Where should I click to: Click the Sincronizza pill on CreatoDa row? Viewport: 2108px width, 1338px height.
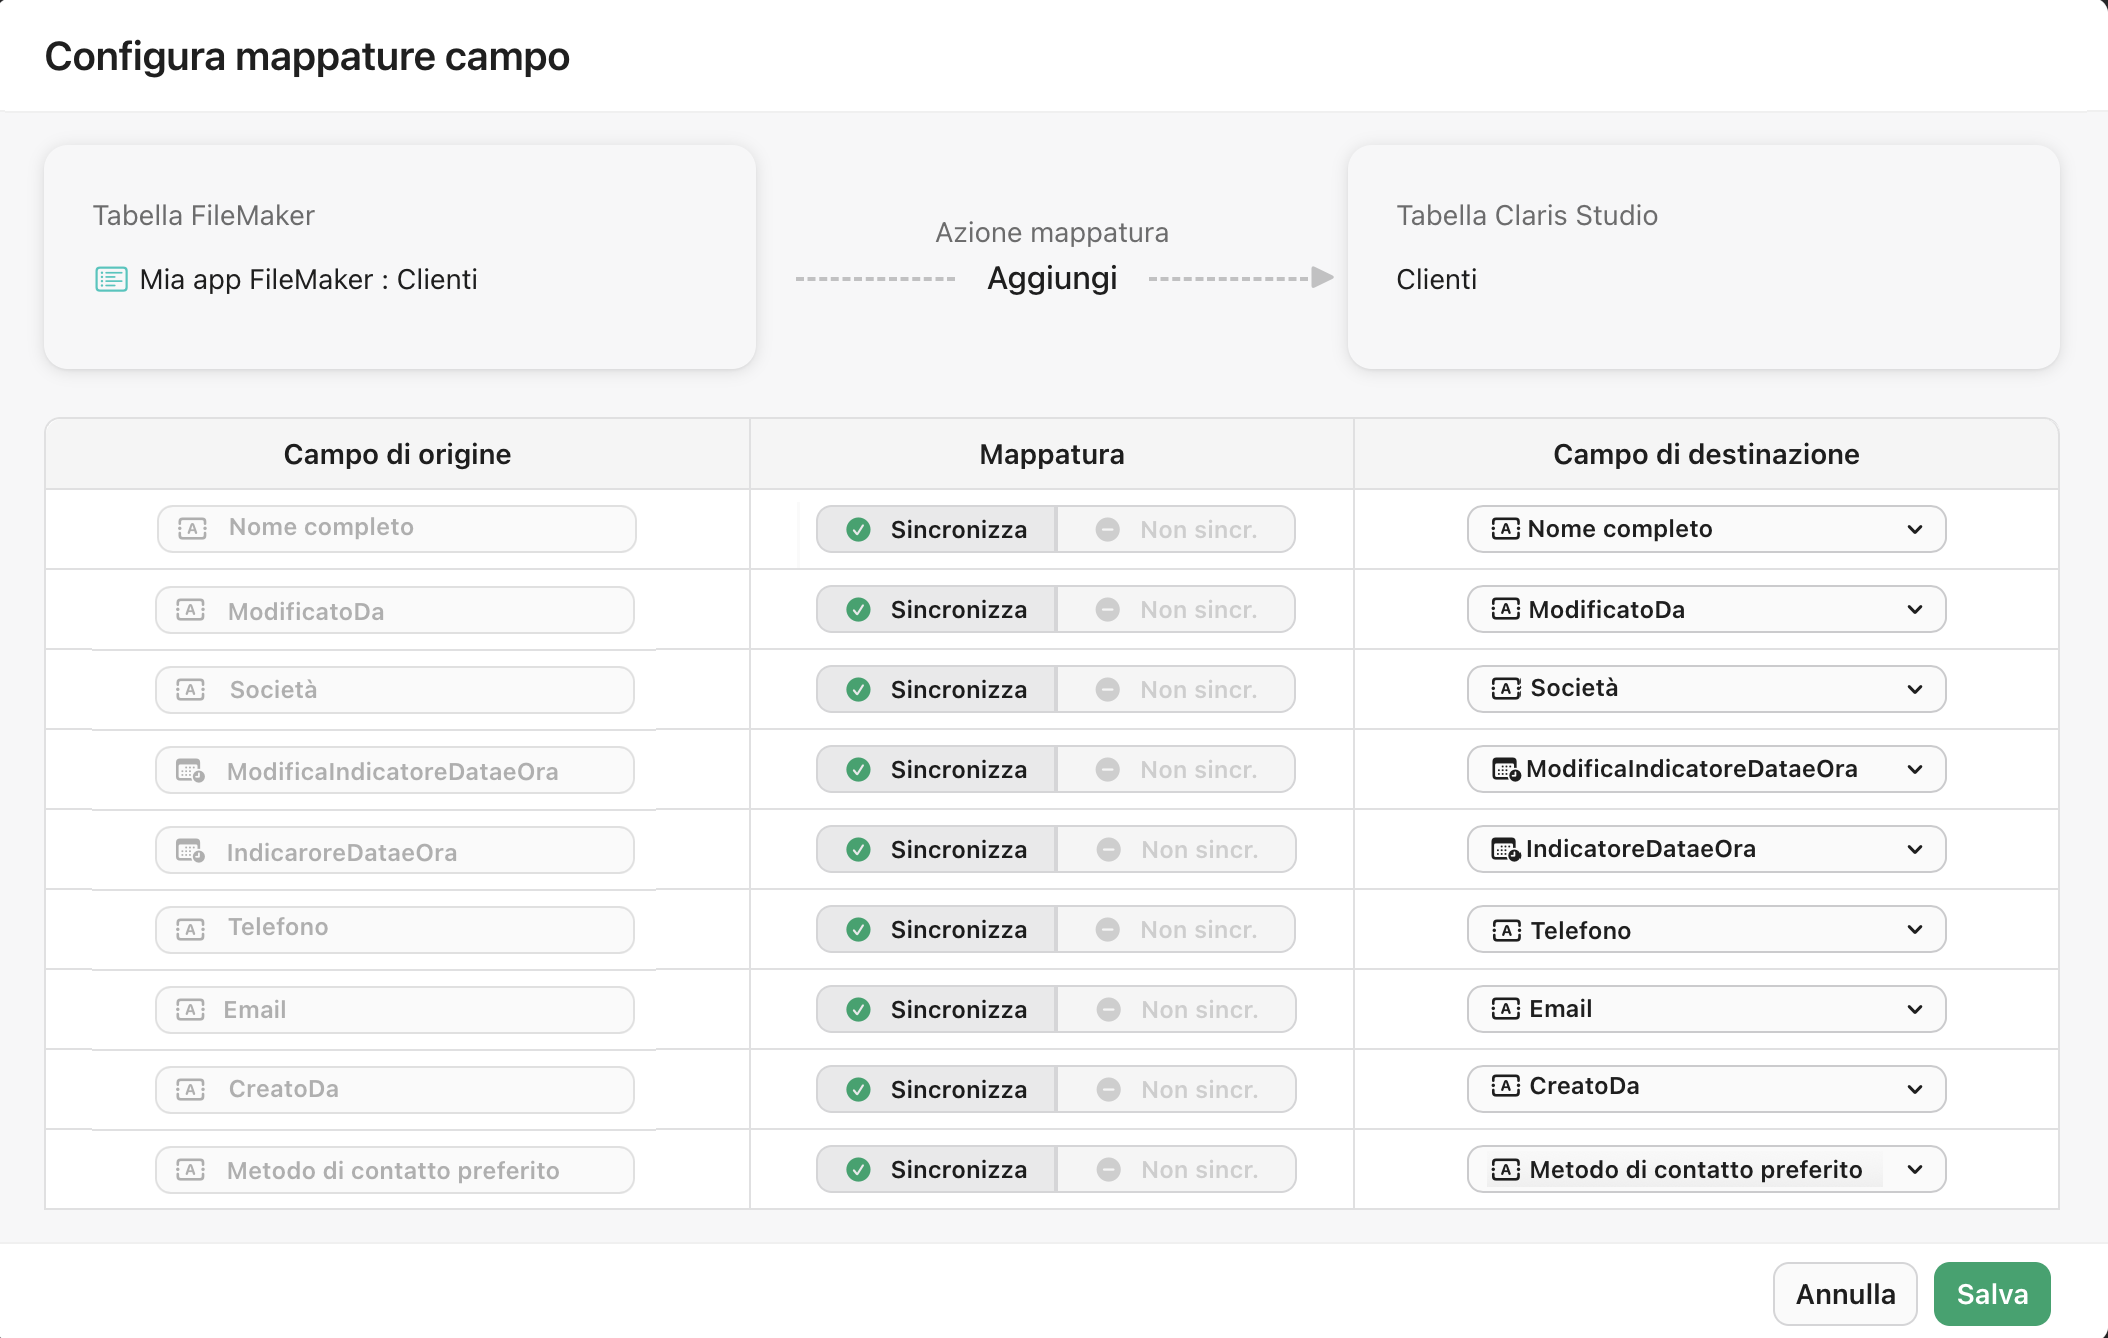coord(935,1088)
